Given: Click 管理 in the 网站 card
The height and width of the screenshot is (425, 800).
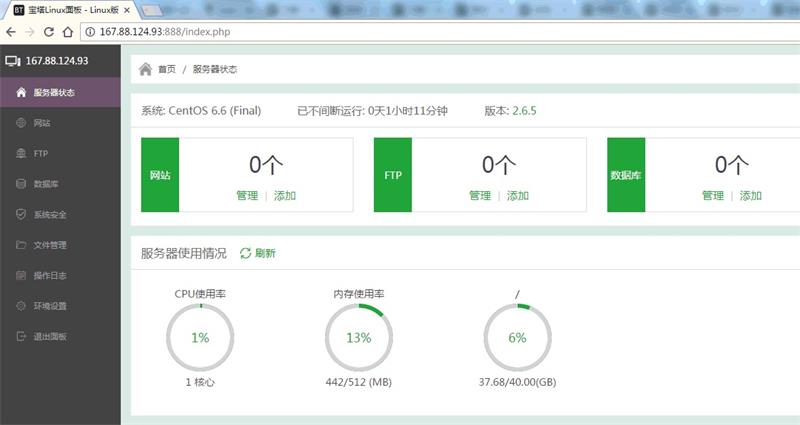Looking at the screenshot, I should pyautogui.click(x=247, y=195).
